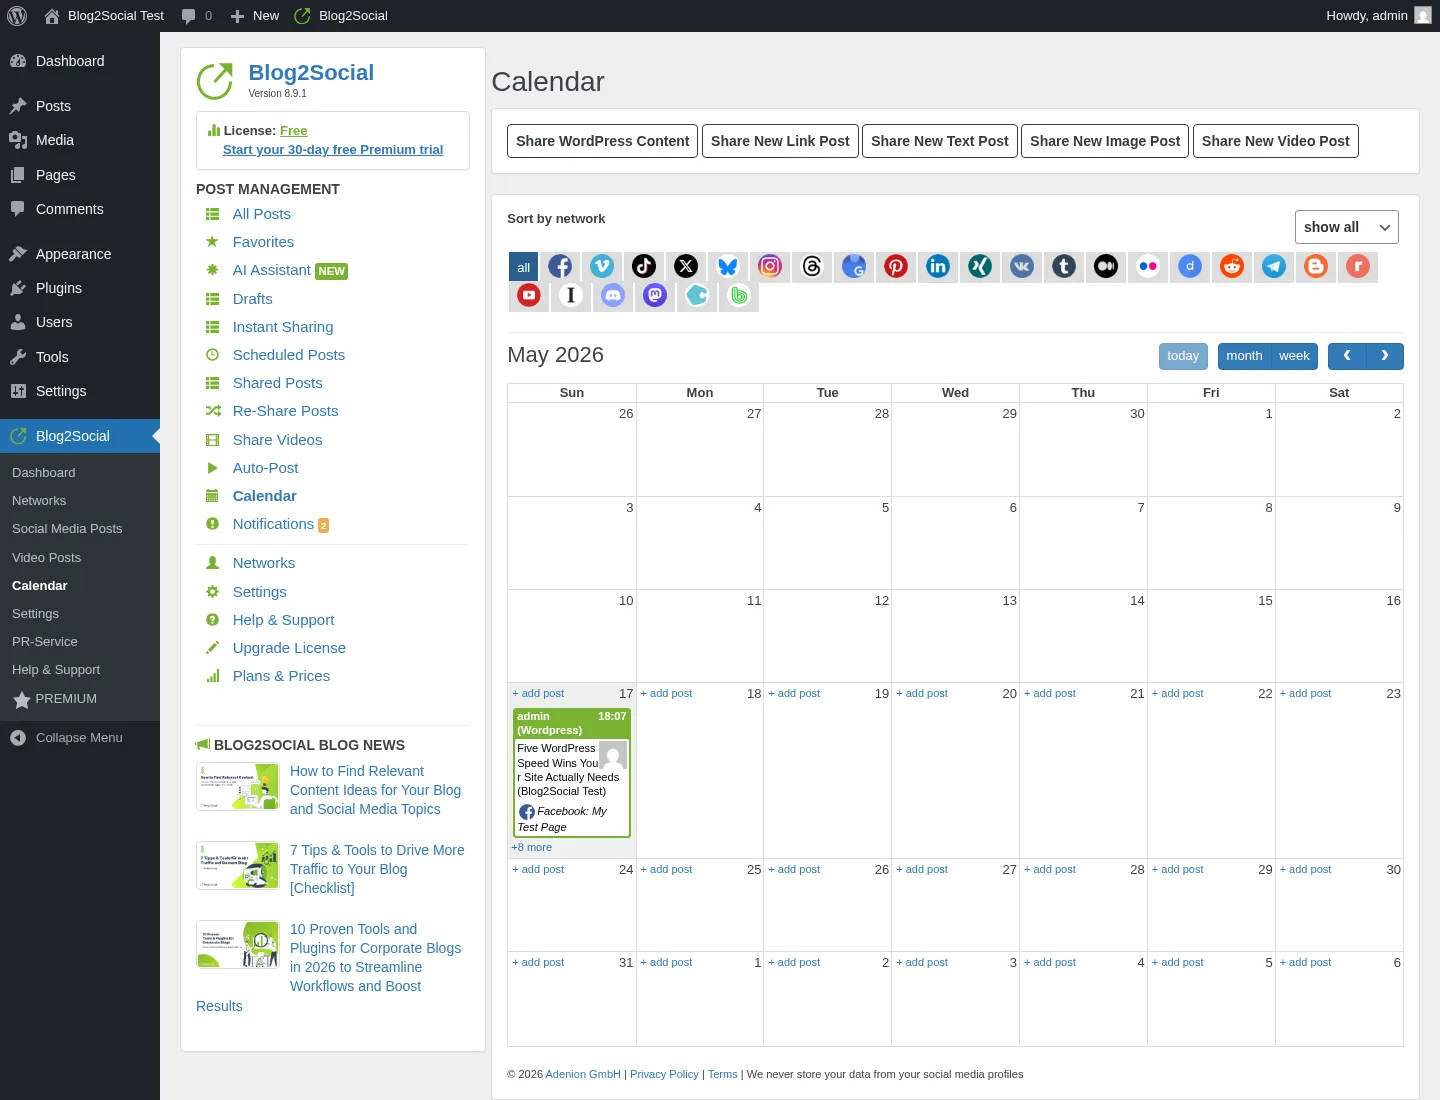
Task: Filter calendar by Threads icon
Action: [x=812, y=266]
